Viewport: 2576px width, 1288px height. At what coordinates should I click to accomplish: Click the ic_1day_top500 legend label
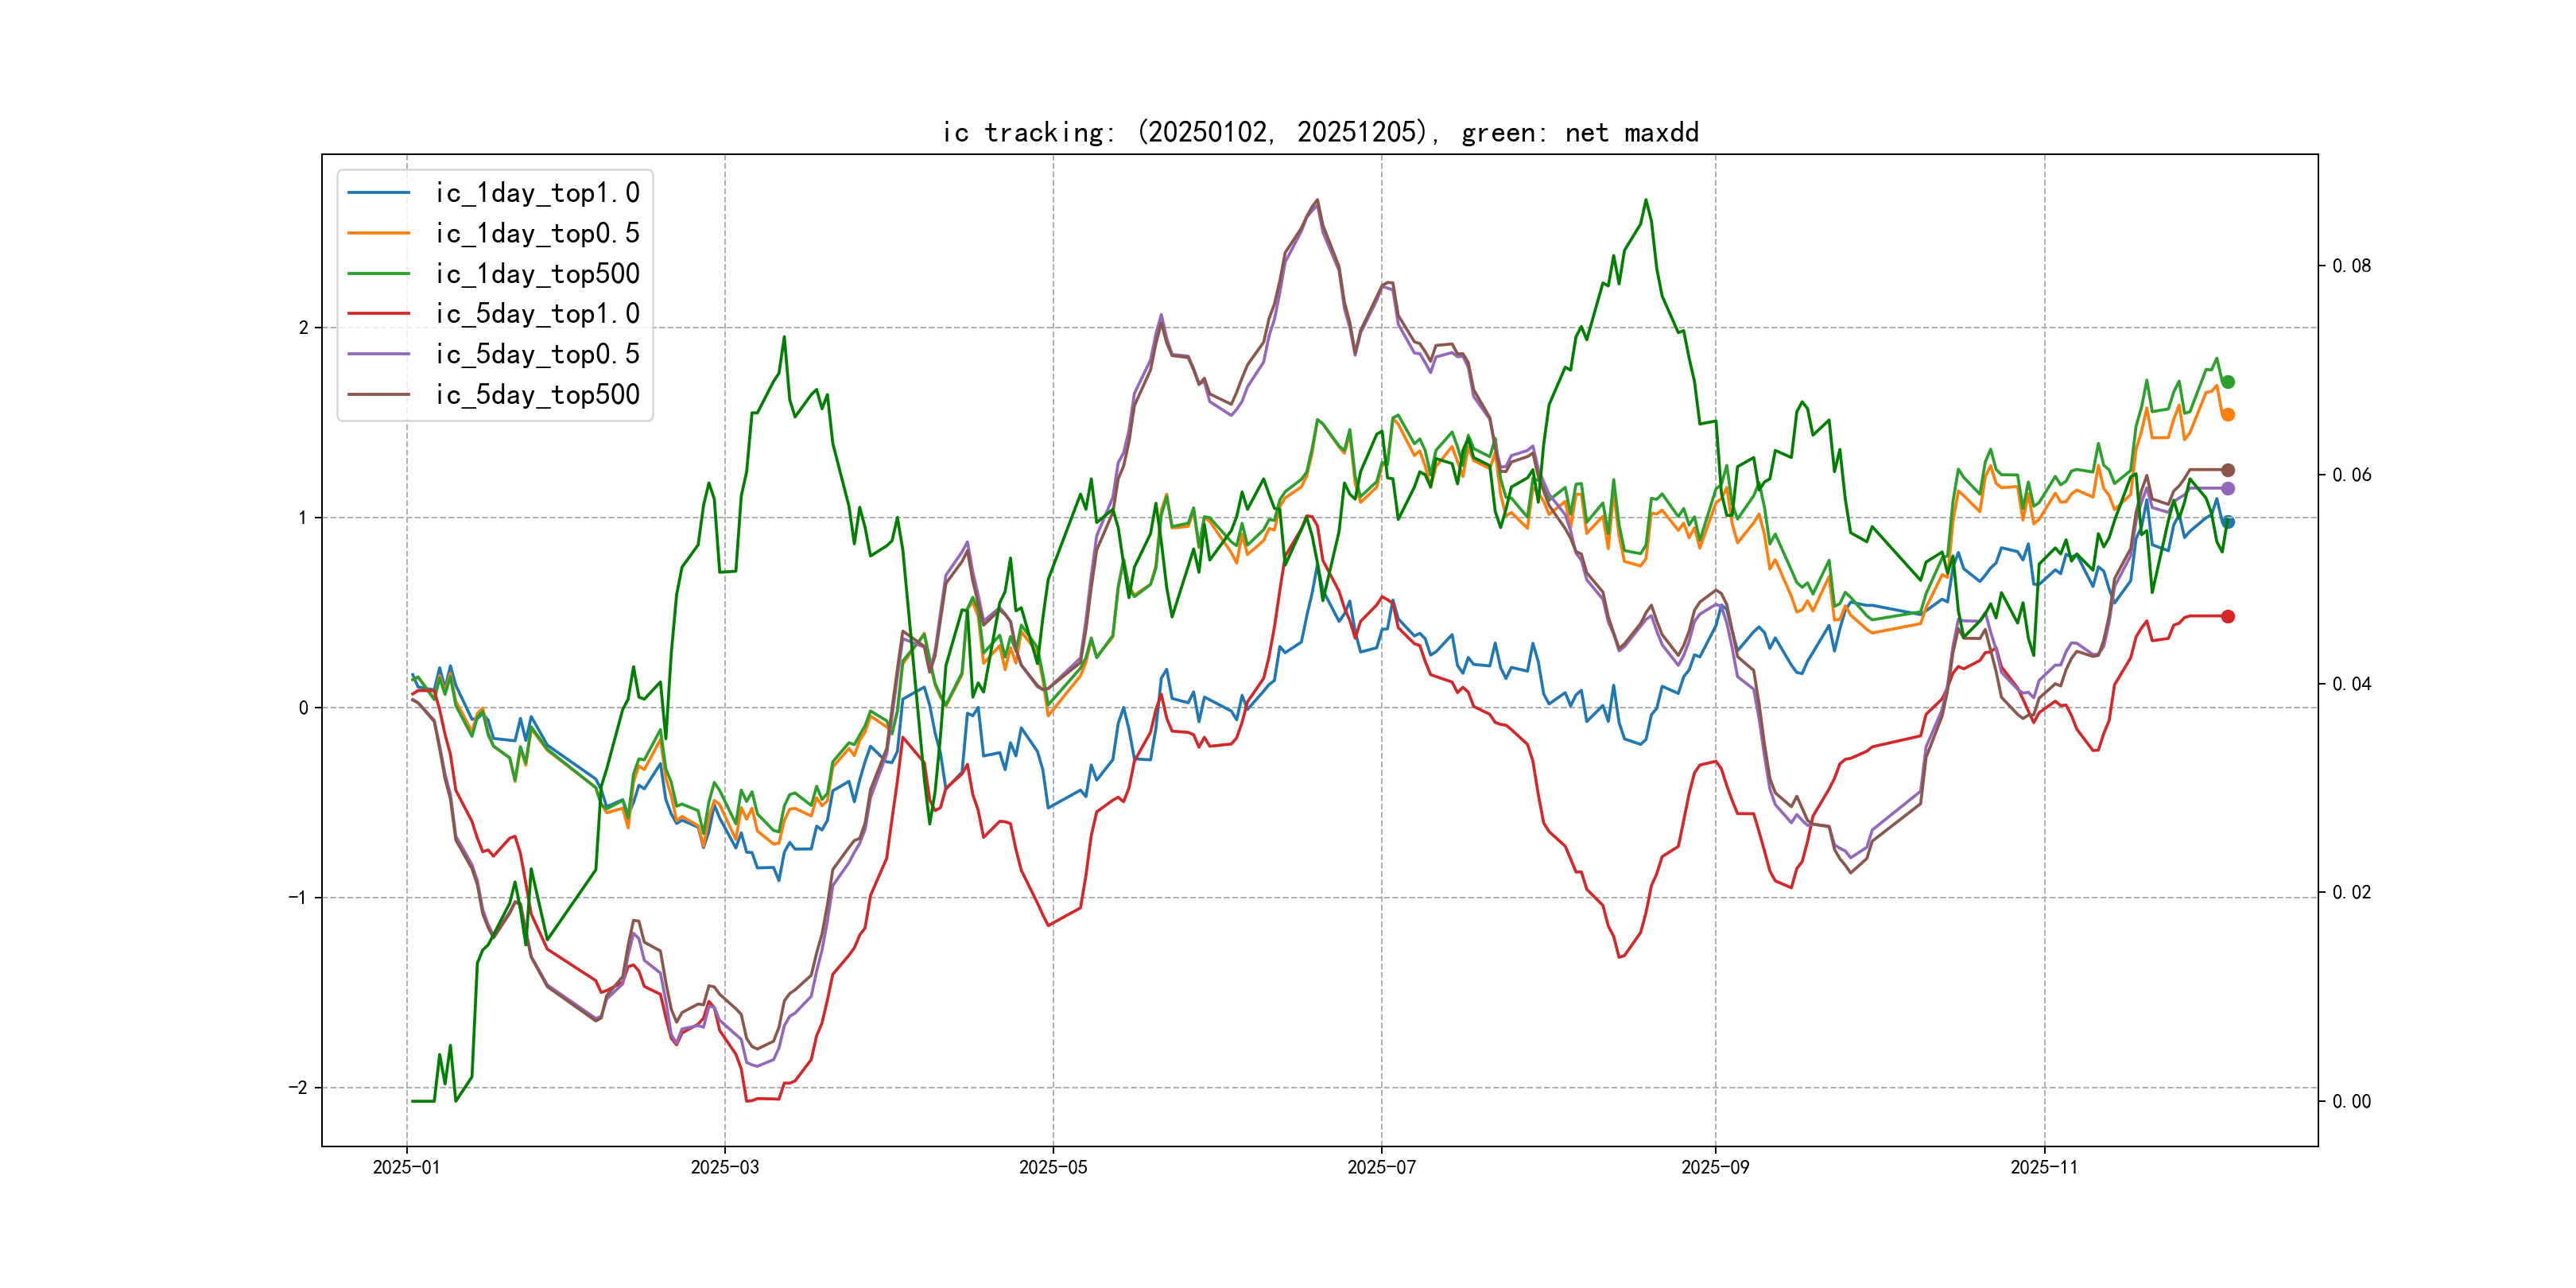[x=537, y=274]
